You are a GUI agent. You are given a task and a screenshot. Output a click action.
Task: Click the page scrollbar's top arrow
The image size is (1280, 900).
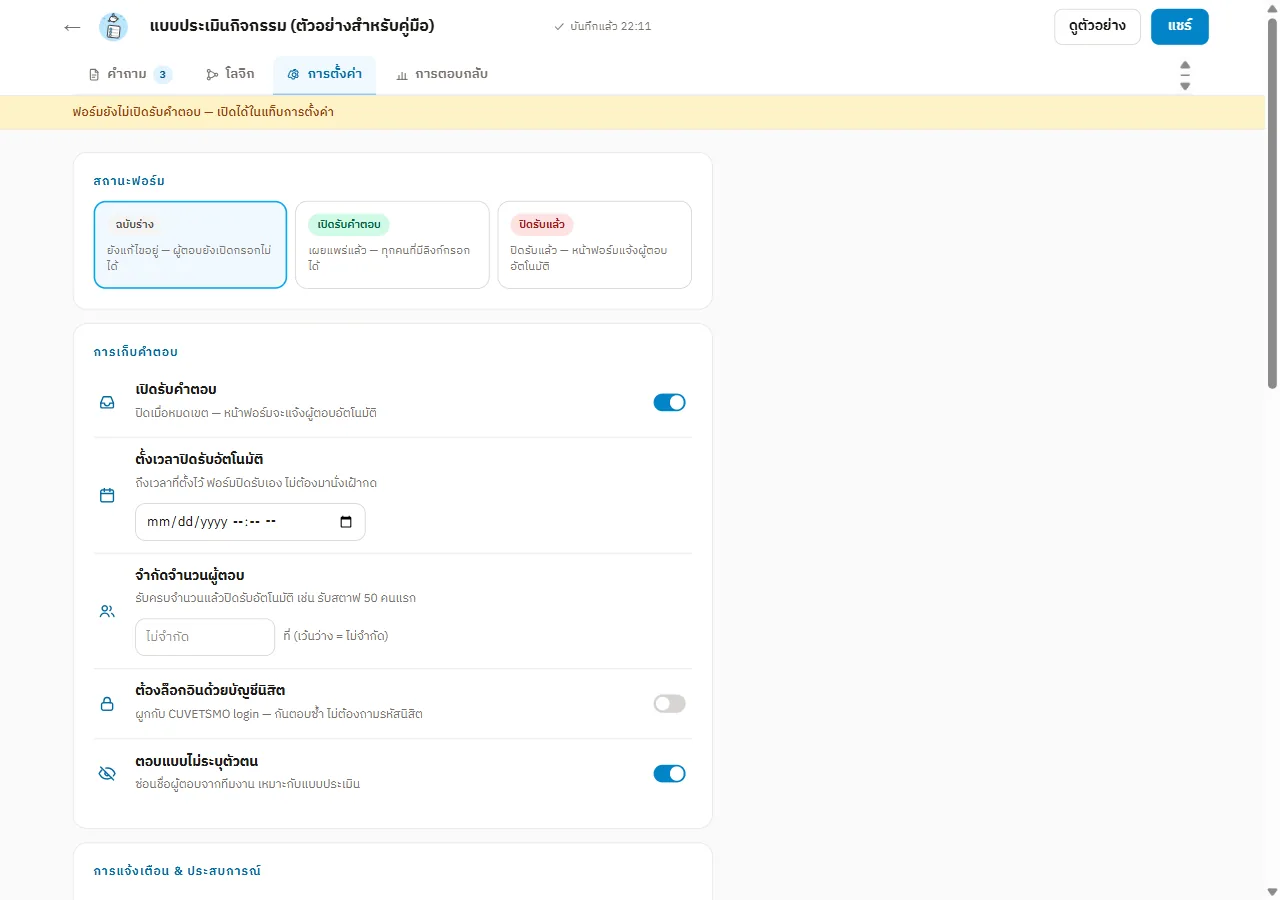coord(1272,8)
